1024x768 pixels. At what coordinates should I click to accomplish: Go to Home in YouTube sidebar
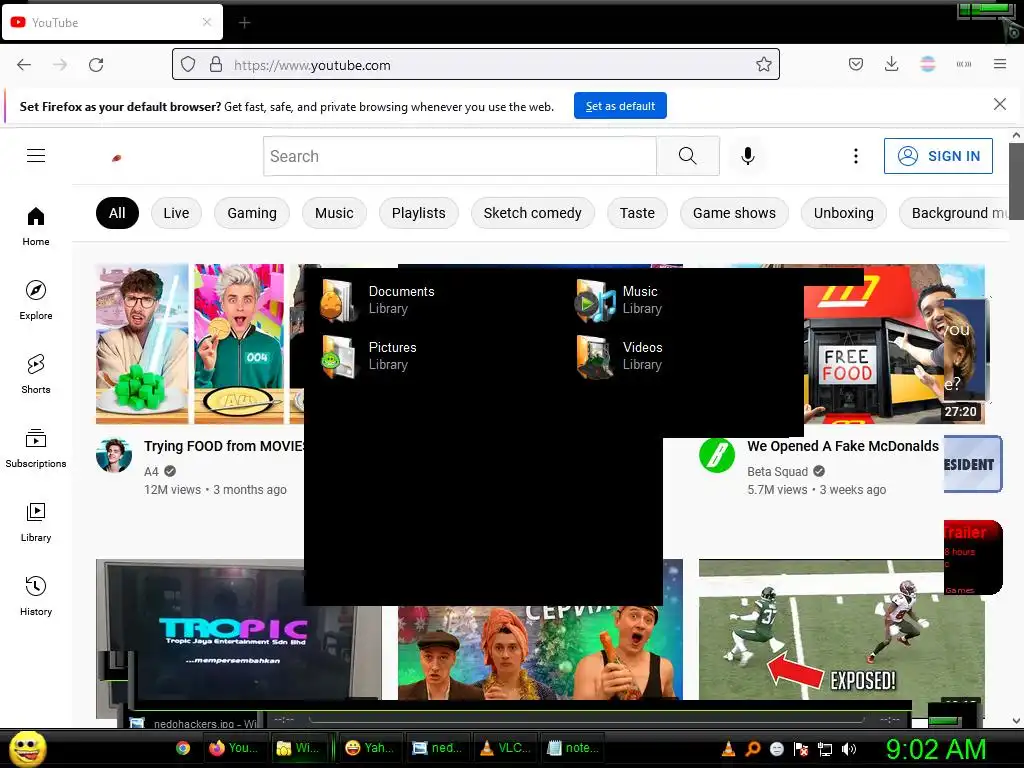tap(36, 226)
